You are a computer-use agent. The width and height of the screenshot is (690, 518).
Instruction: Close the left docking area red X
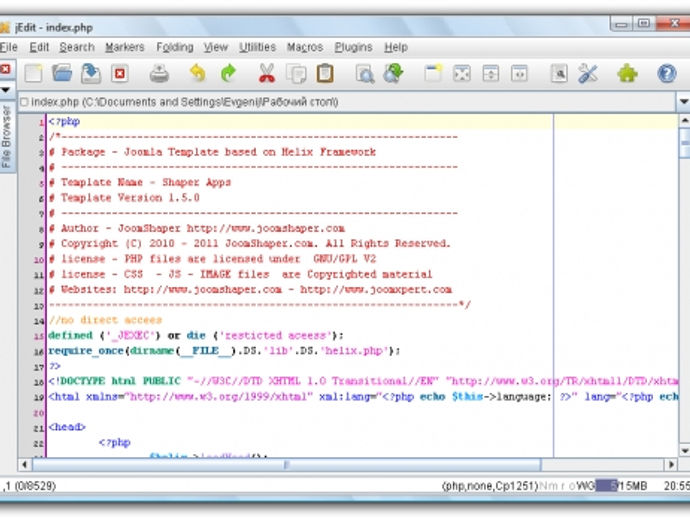(5, 70)
